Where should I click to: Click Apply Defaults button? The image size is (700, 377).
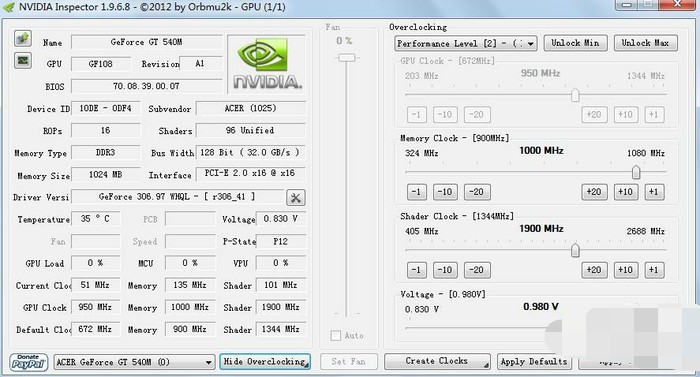click(534, 361)
